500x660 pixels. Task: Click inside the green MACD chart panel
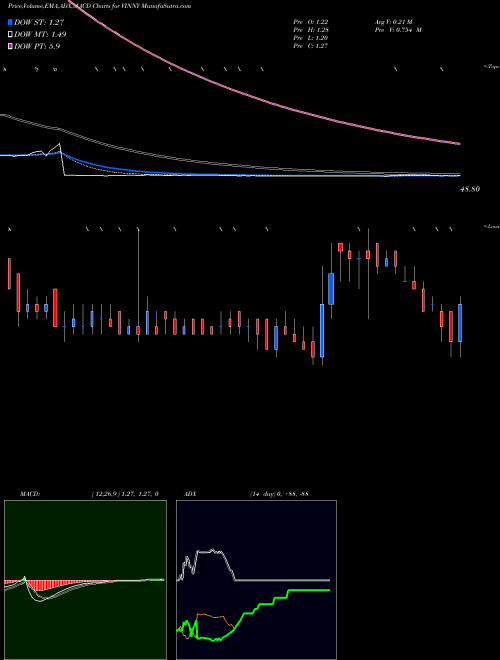[85, 580]
